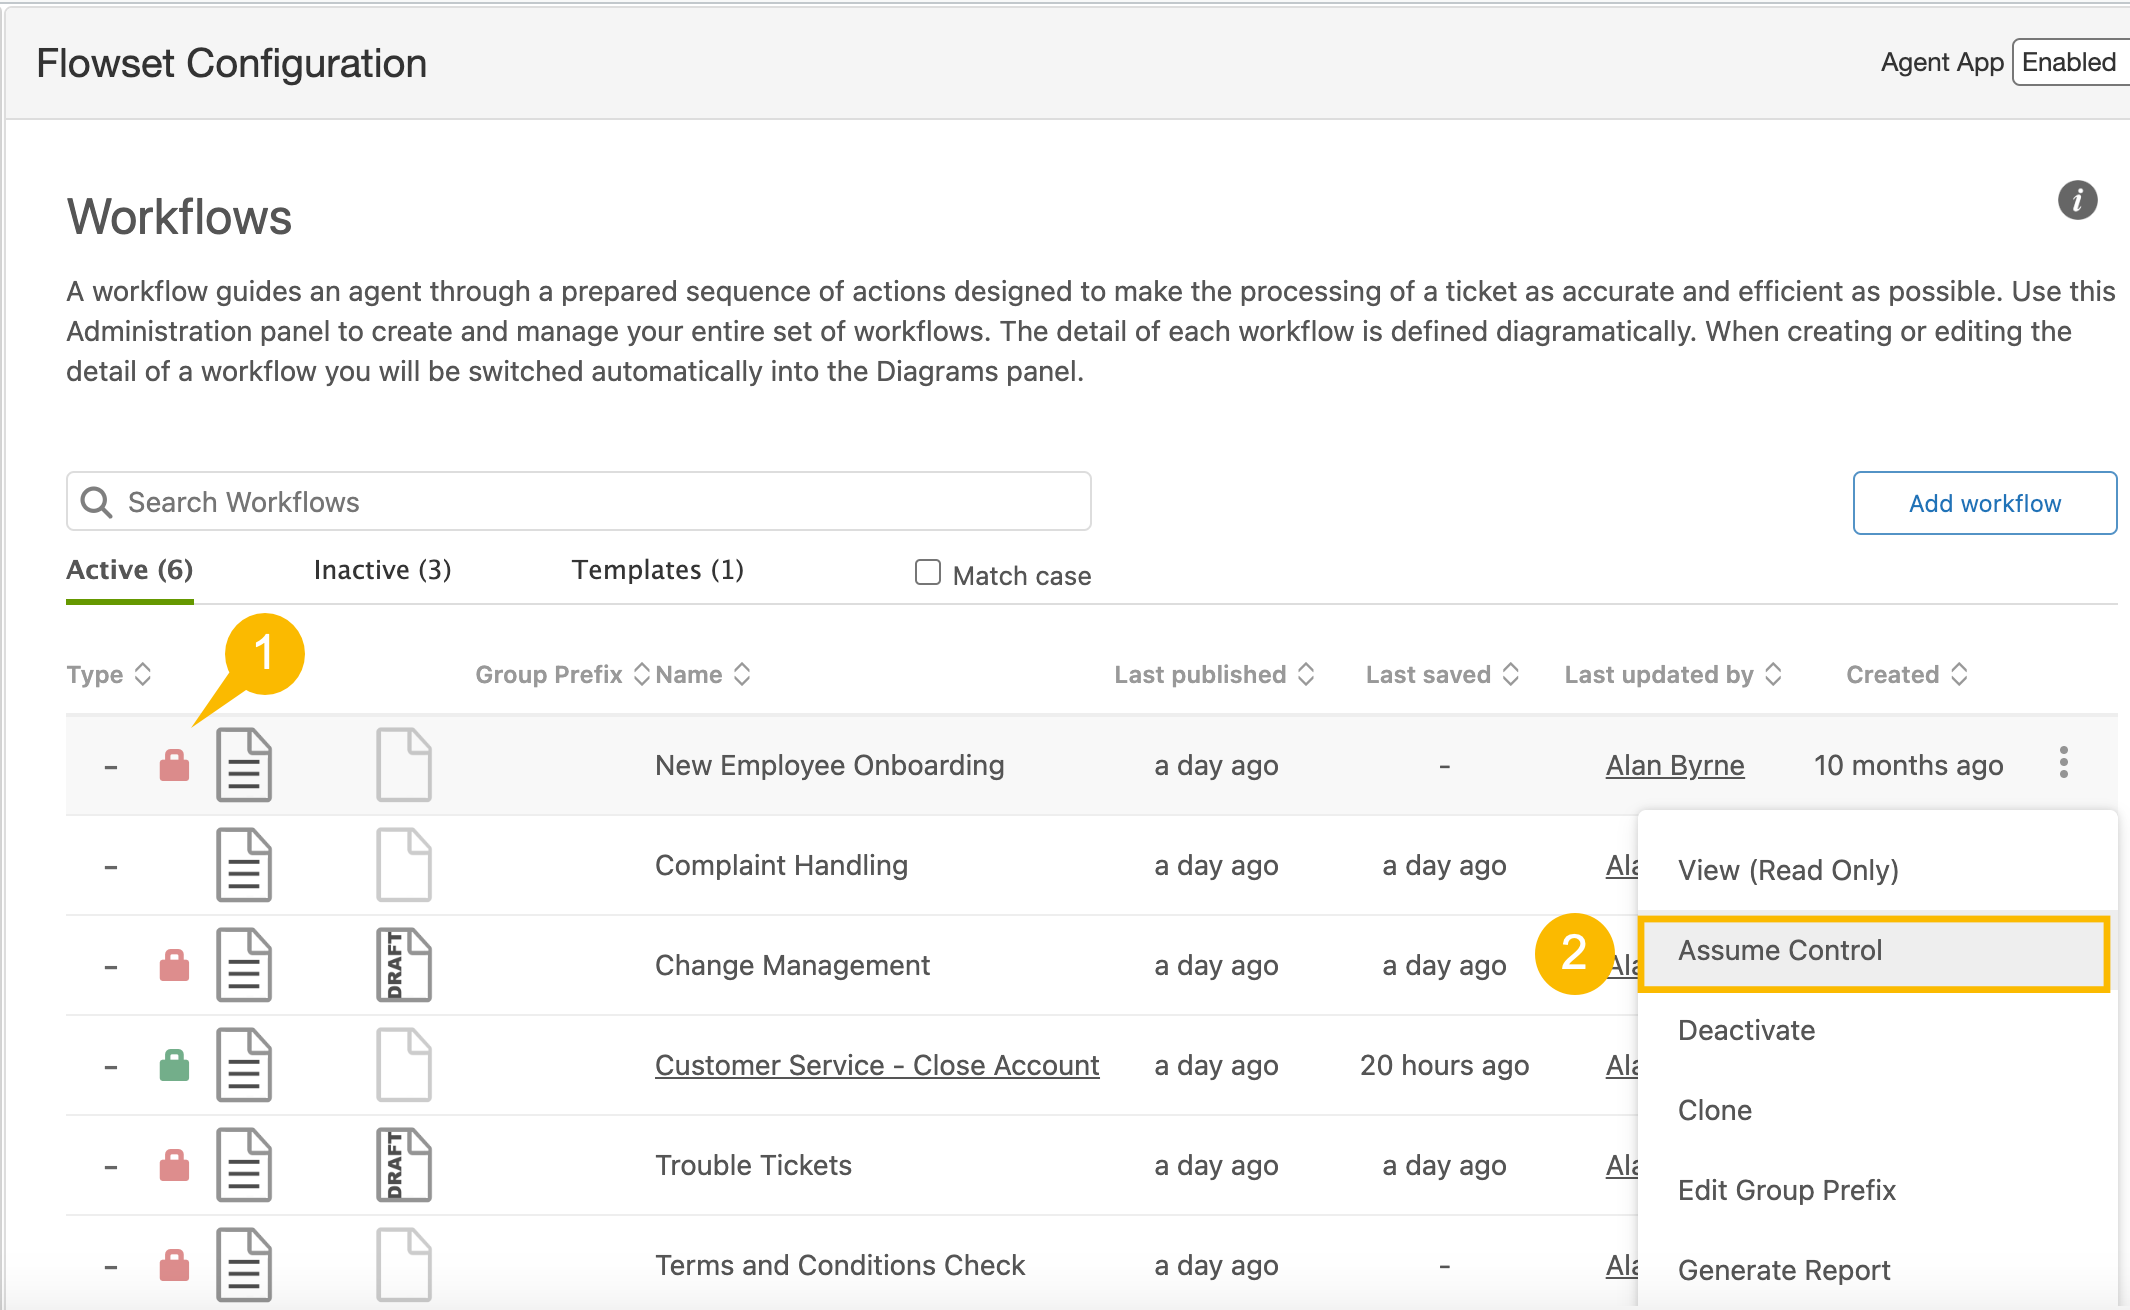Click published document icon for Trouble Tickets
Viewport: 2130px width, 1310px height.
pyautogui.click(x=244, y=1165)
